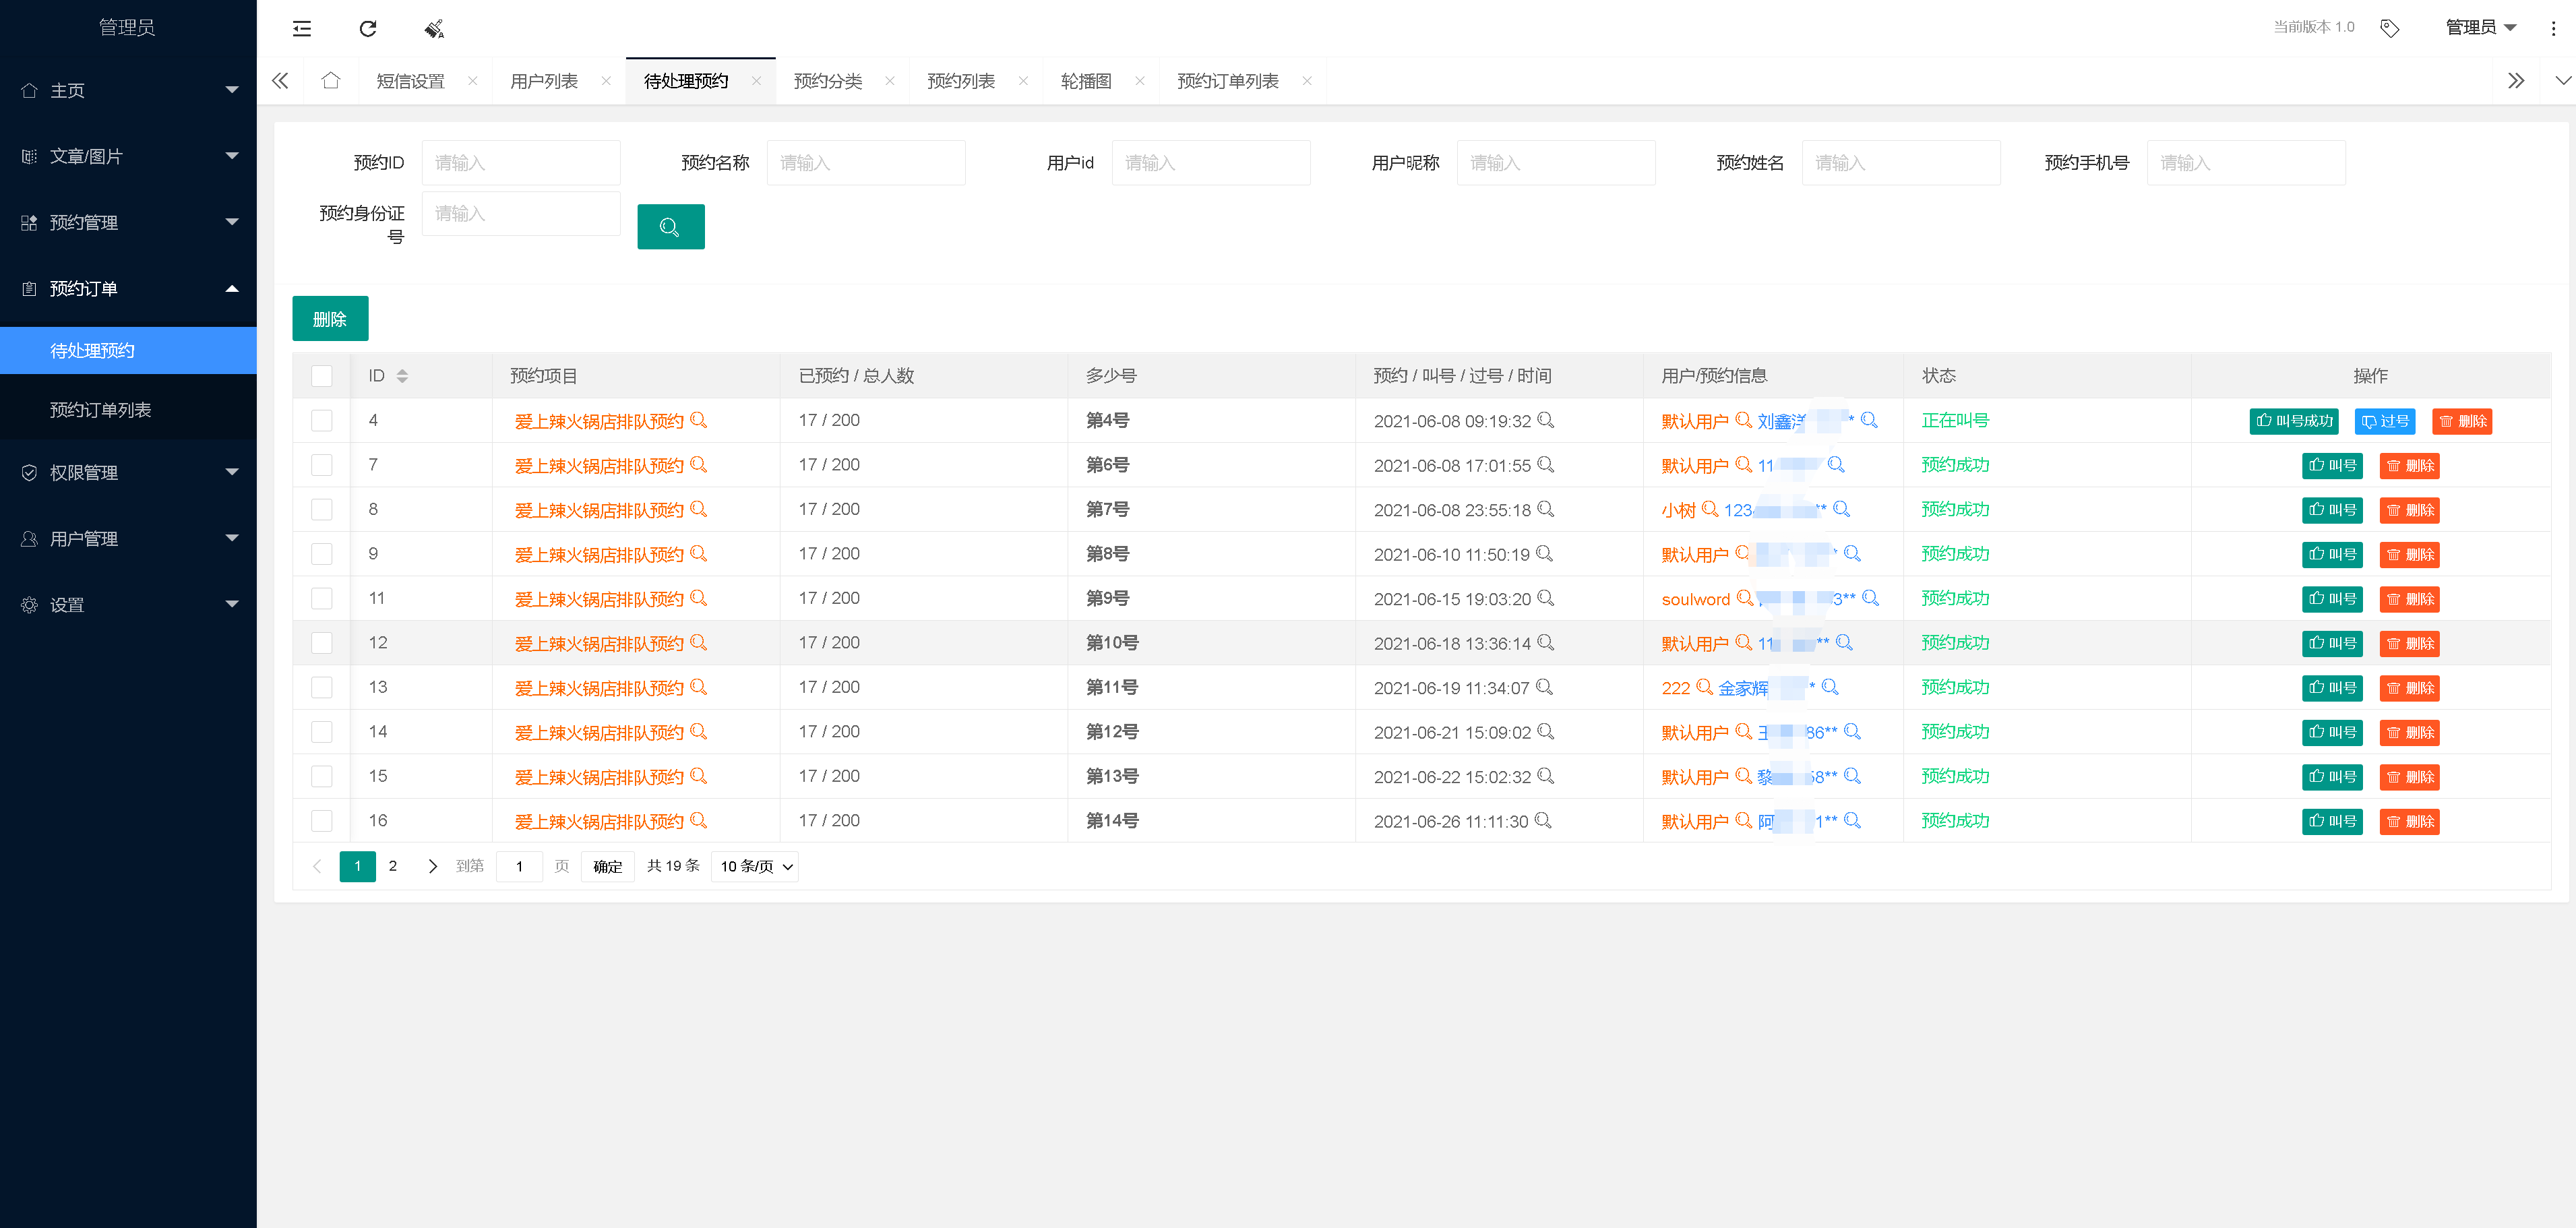Open the 10 条/页 page size dropdown
Image resolution: width=2576 pixels, height=1228 pixels.
[755, 867]
